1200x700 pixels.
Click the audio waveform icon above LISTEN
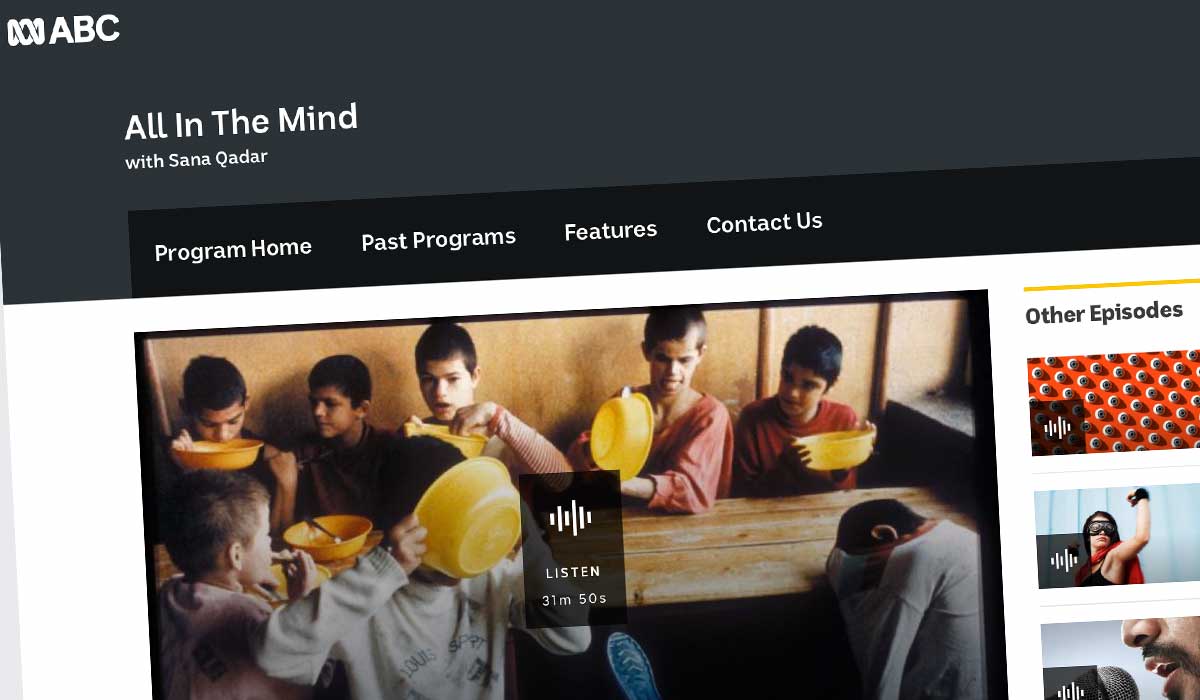point(569,517)
